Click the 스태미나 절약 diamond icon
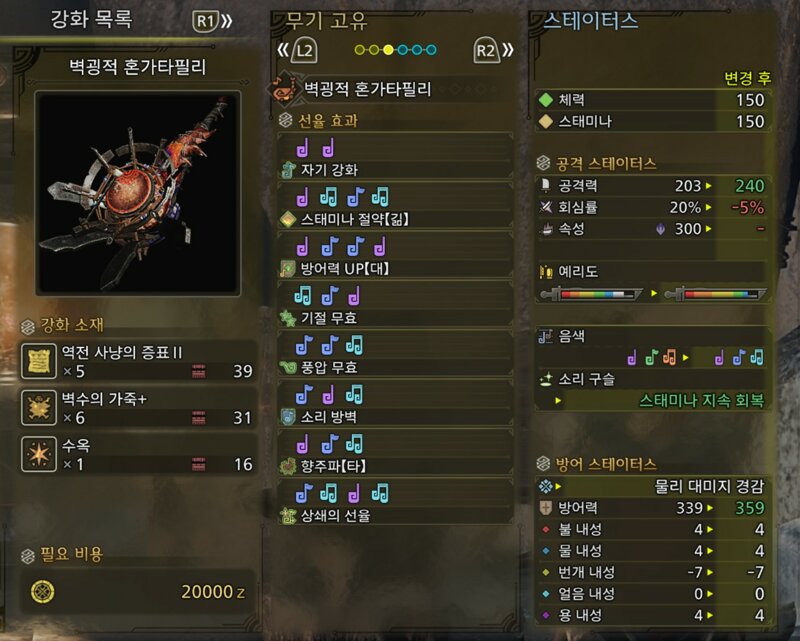800x641 pixels. (288, 219)
